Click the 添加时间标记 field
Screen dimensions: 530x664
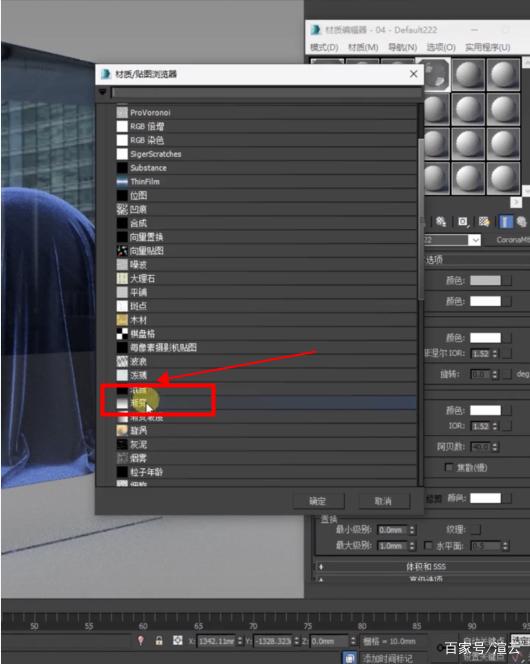click(387, 658)
